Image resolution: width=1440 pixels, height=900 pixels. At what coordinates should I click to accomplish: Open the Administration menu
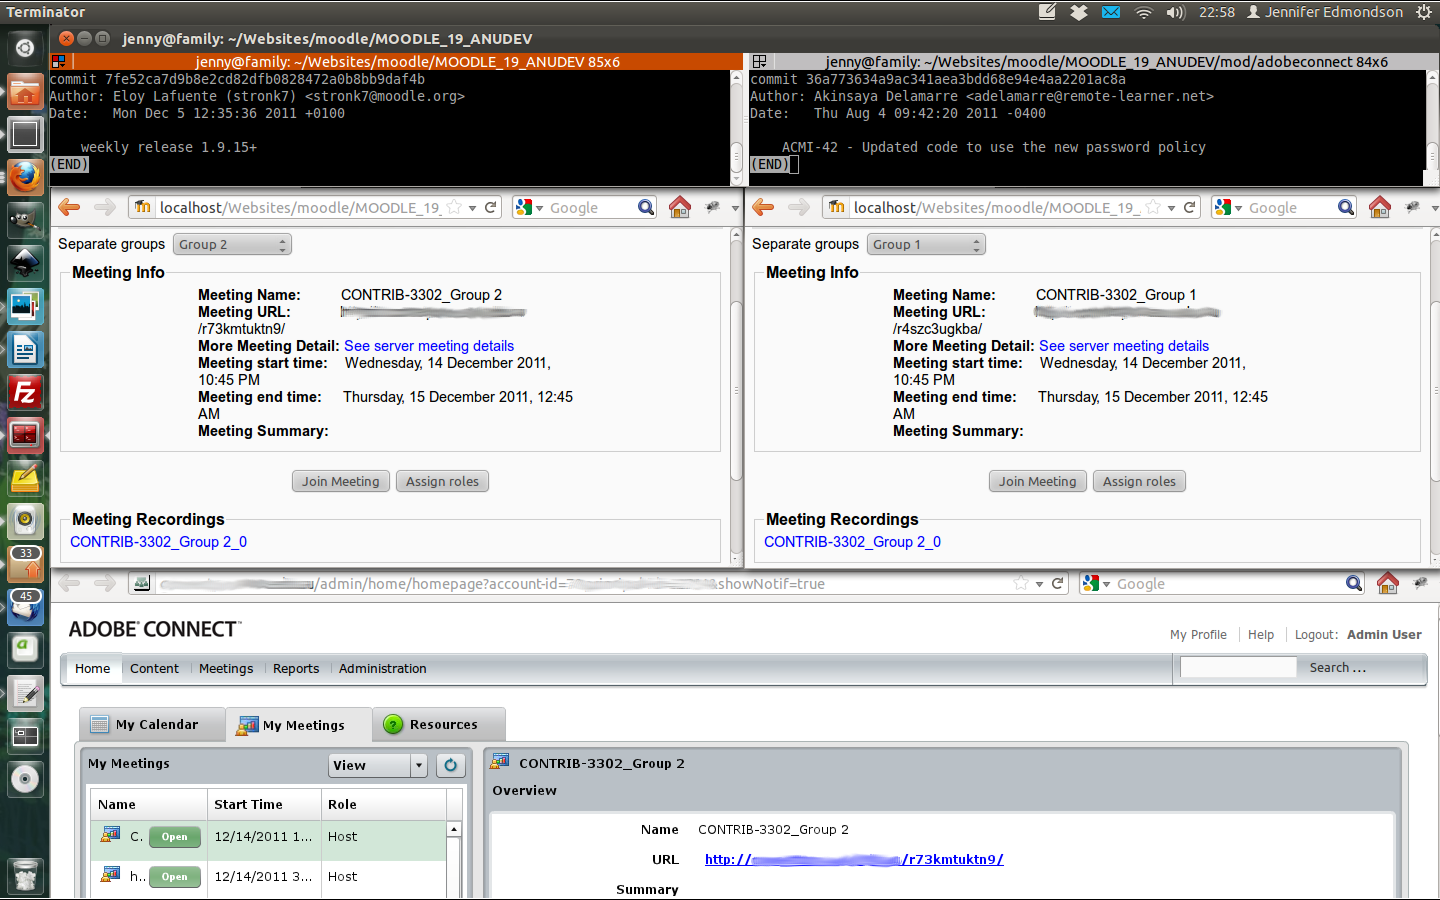[382, 668]
